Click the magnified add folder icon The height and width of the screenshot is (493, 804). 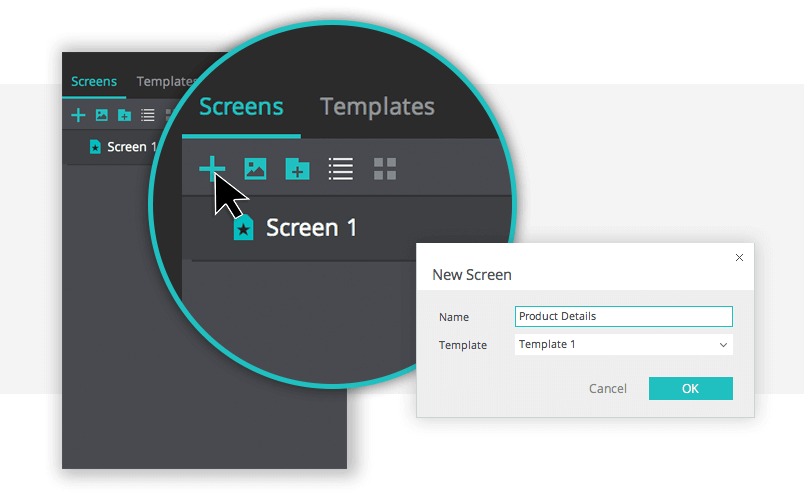[297, 169]
